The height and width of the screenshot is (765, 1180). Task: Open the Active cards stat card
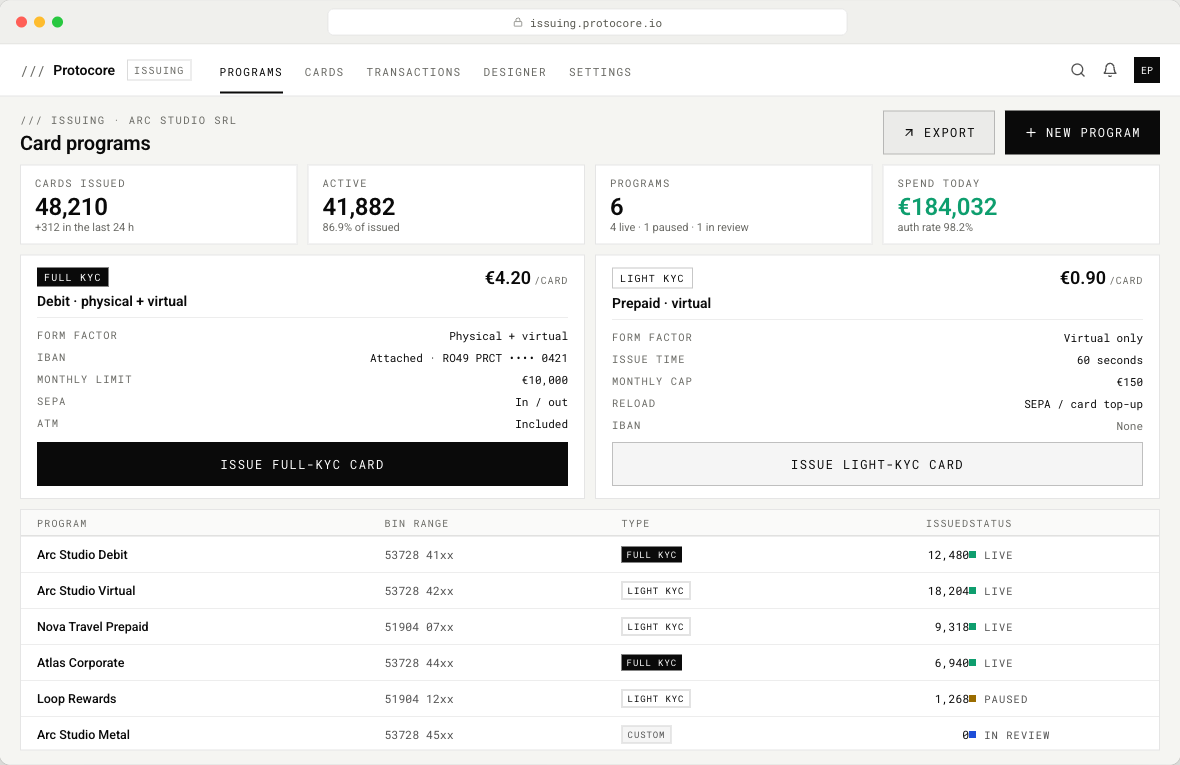coord(446,205)
